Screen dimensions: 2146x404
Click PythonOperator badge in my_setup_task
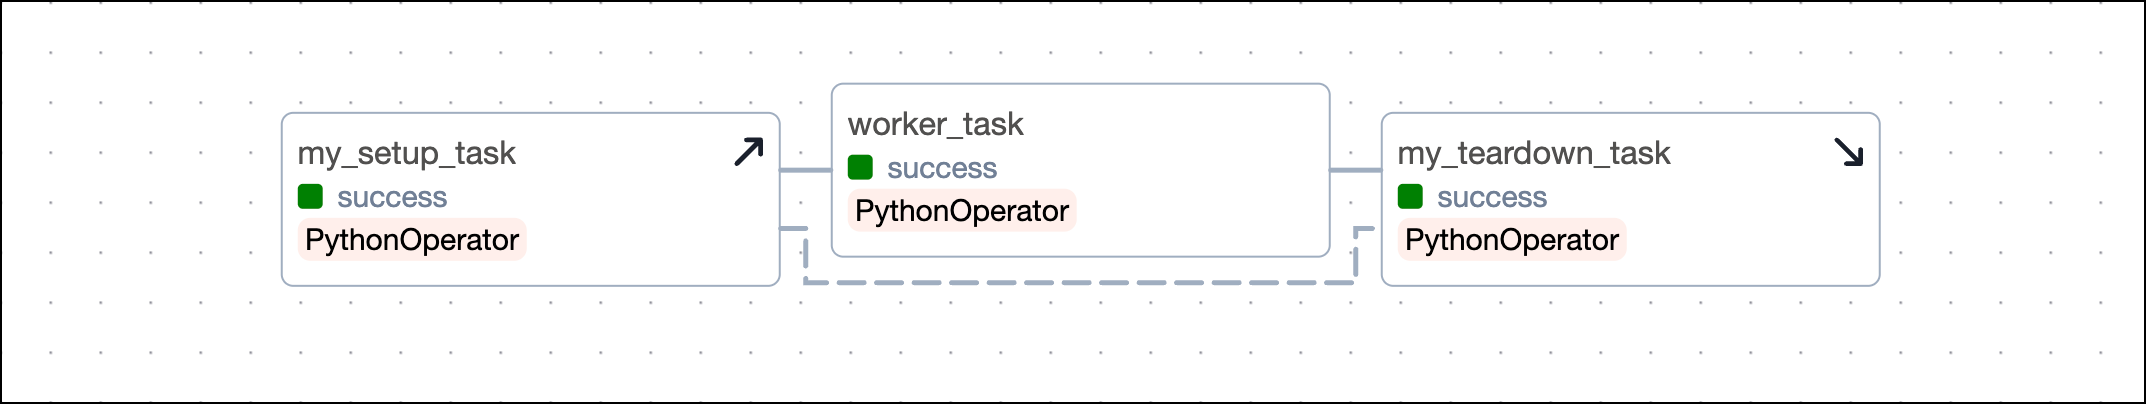point(411,240)
